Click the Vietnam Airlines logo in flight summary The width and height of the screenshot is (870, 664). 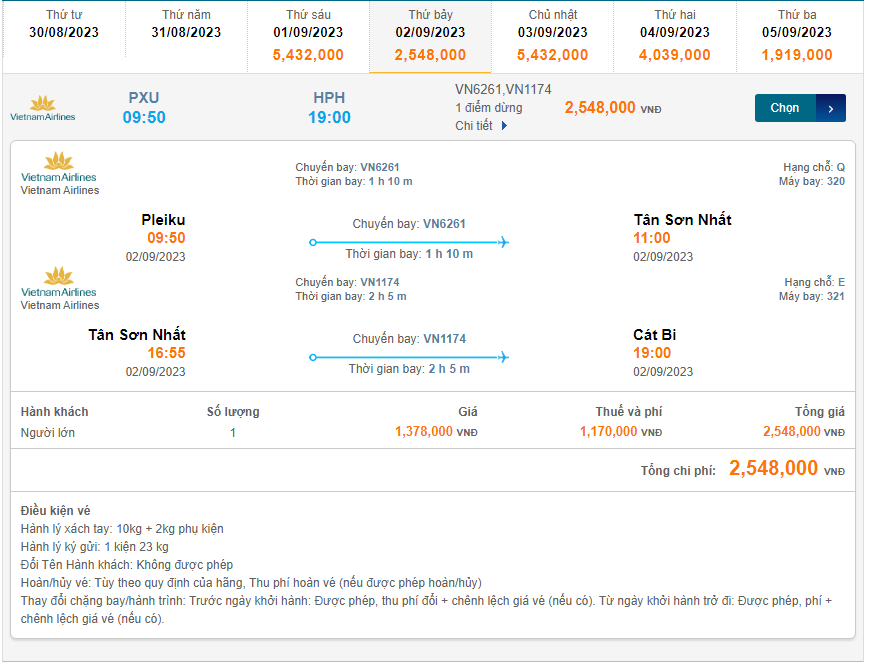tap(42, 108)
